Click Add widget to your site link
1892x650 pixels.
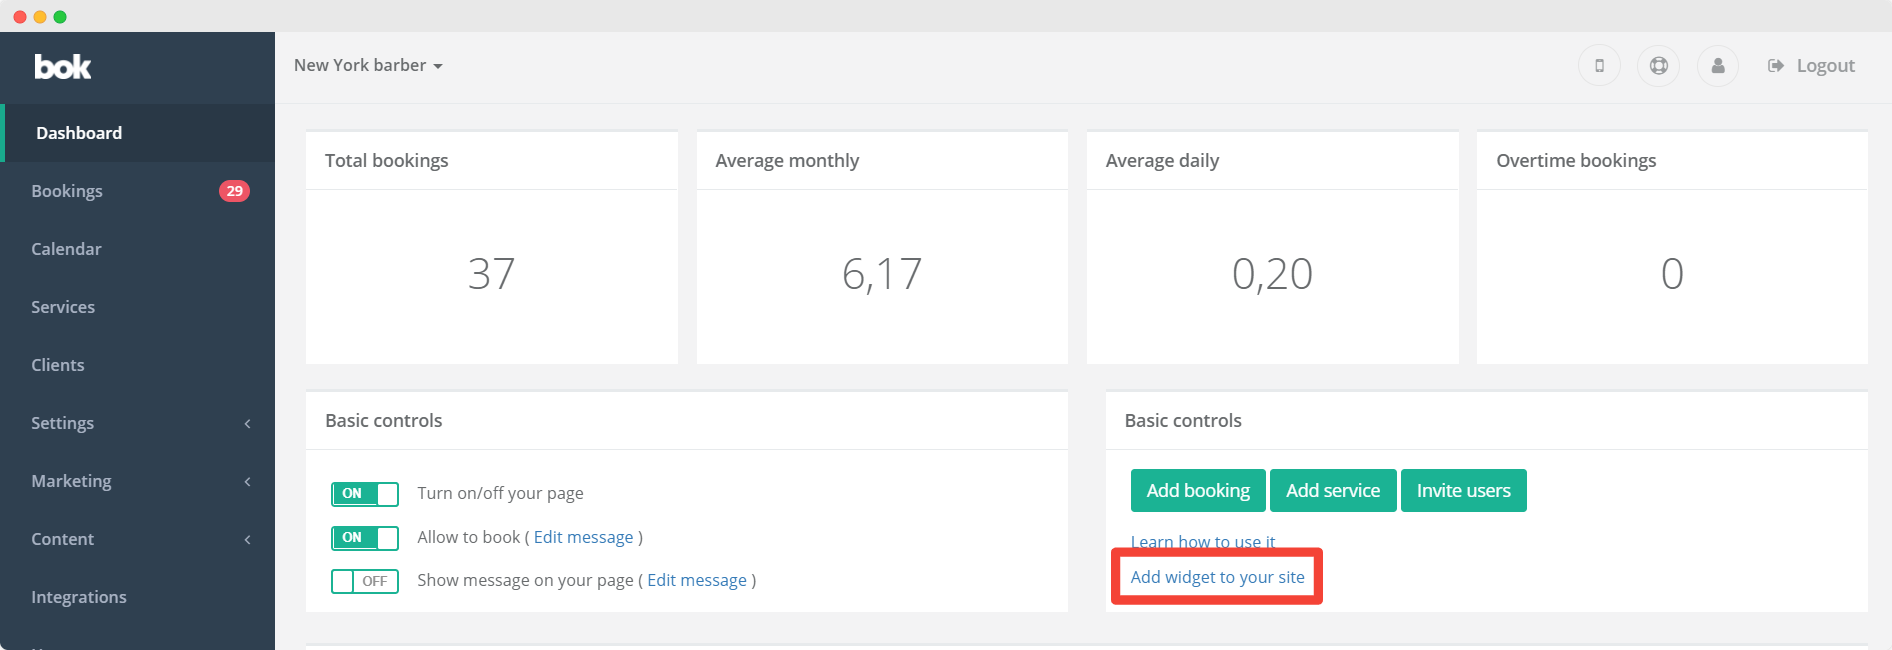[1217, 577]
